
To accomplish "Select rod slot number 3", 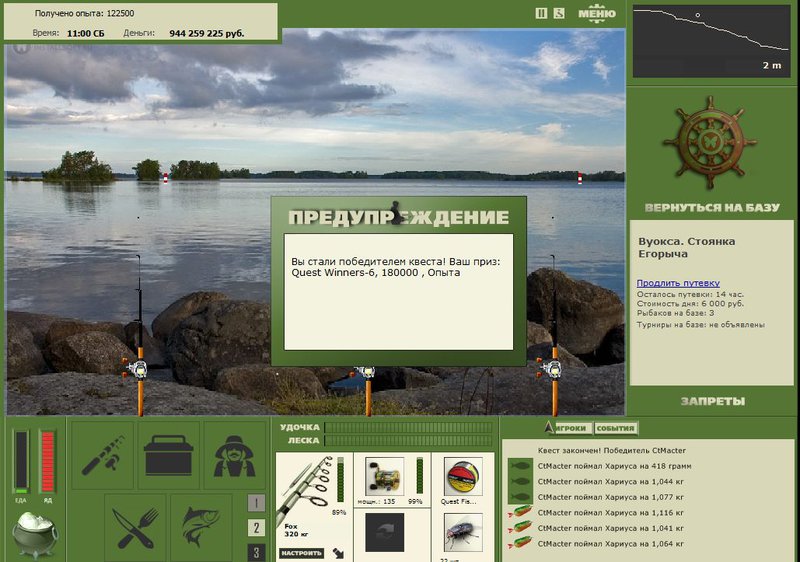I will 256,552.
